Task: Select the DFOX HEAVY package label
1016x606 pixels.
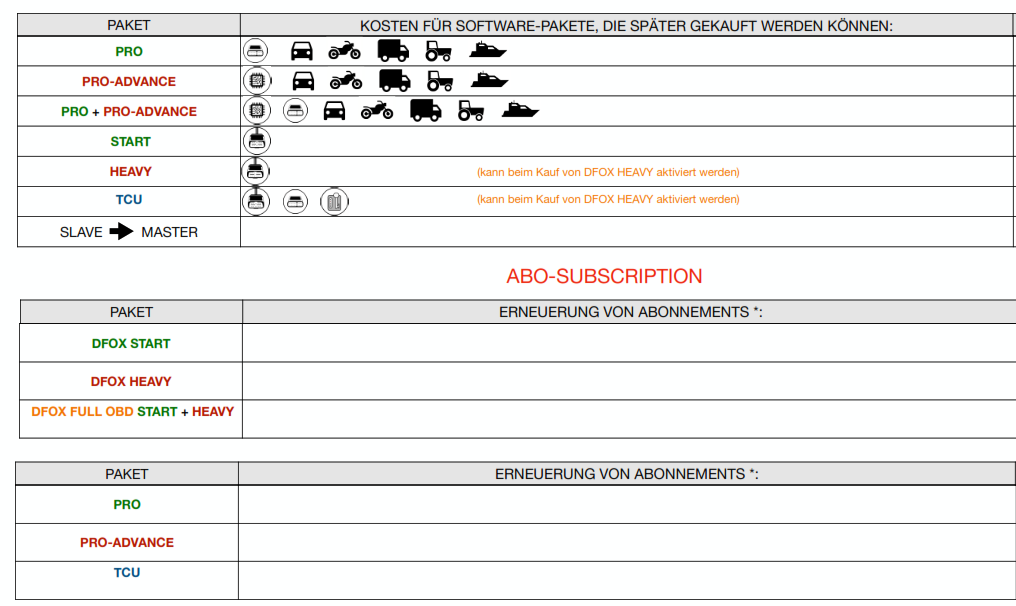Action: point(131,381)
